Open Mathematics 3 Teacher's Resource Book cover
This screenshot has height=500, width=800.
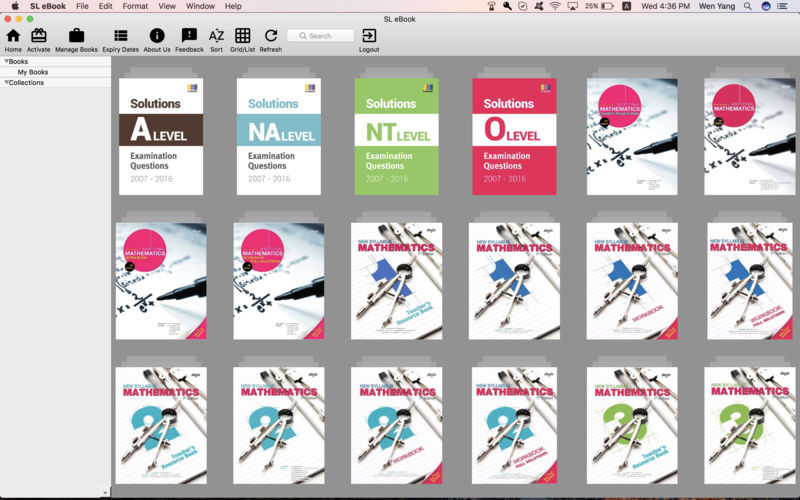[632, 426]
